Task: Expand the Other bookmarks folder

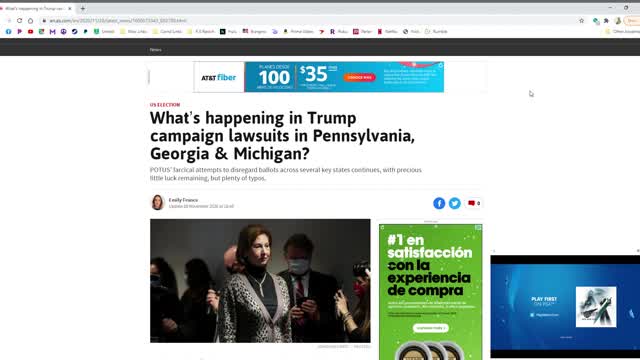Action: pos(622,31)
